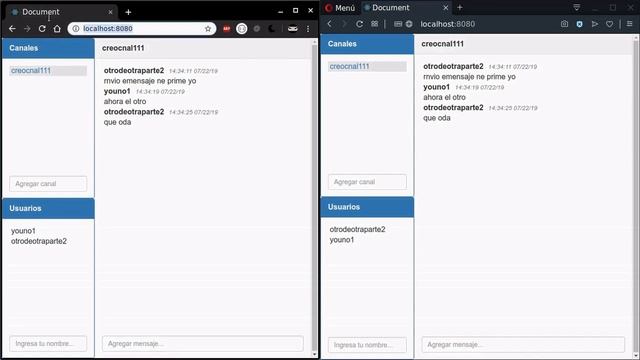Go back in the left Chrome window

(12, 29)
